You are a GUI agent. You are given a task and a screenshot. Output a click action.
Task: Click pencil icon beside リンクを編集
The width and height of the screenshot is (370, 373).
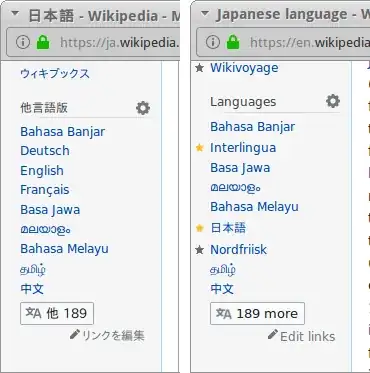point(74,334)
